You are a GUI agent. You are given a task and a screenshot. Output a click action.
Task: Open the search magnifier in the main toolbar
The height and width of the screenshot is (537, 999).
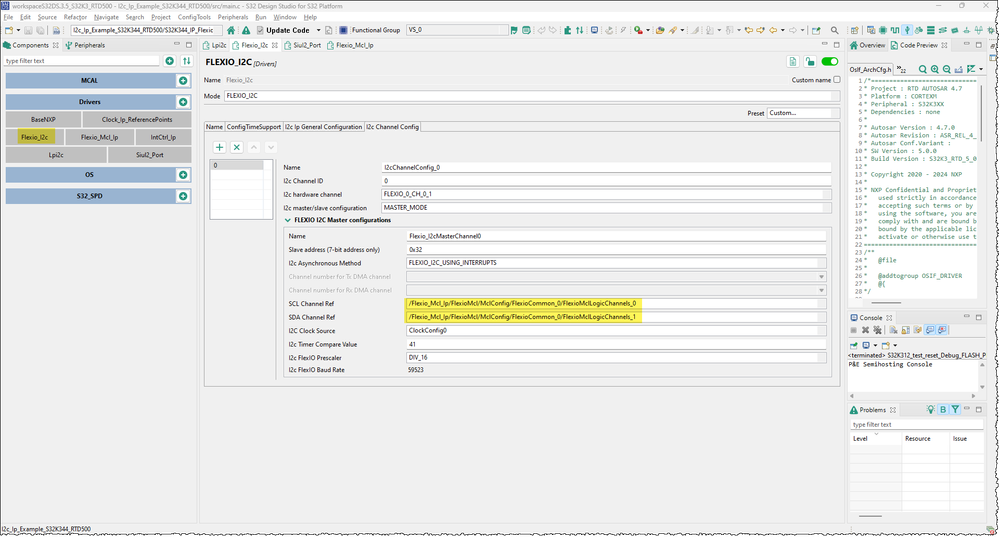click(x=835, y=30)
